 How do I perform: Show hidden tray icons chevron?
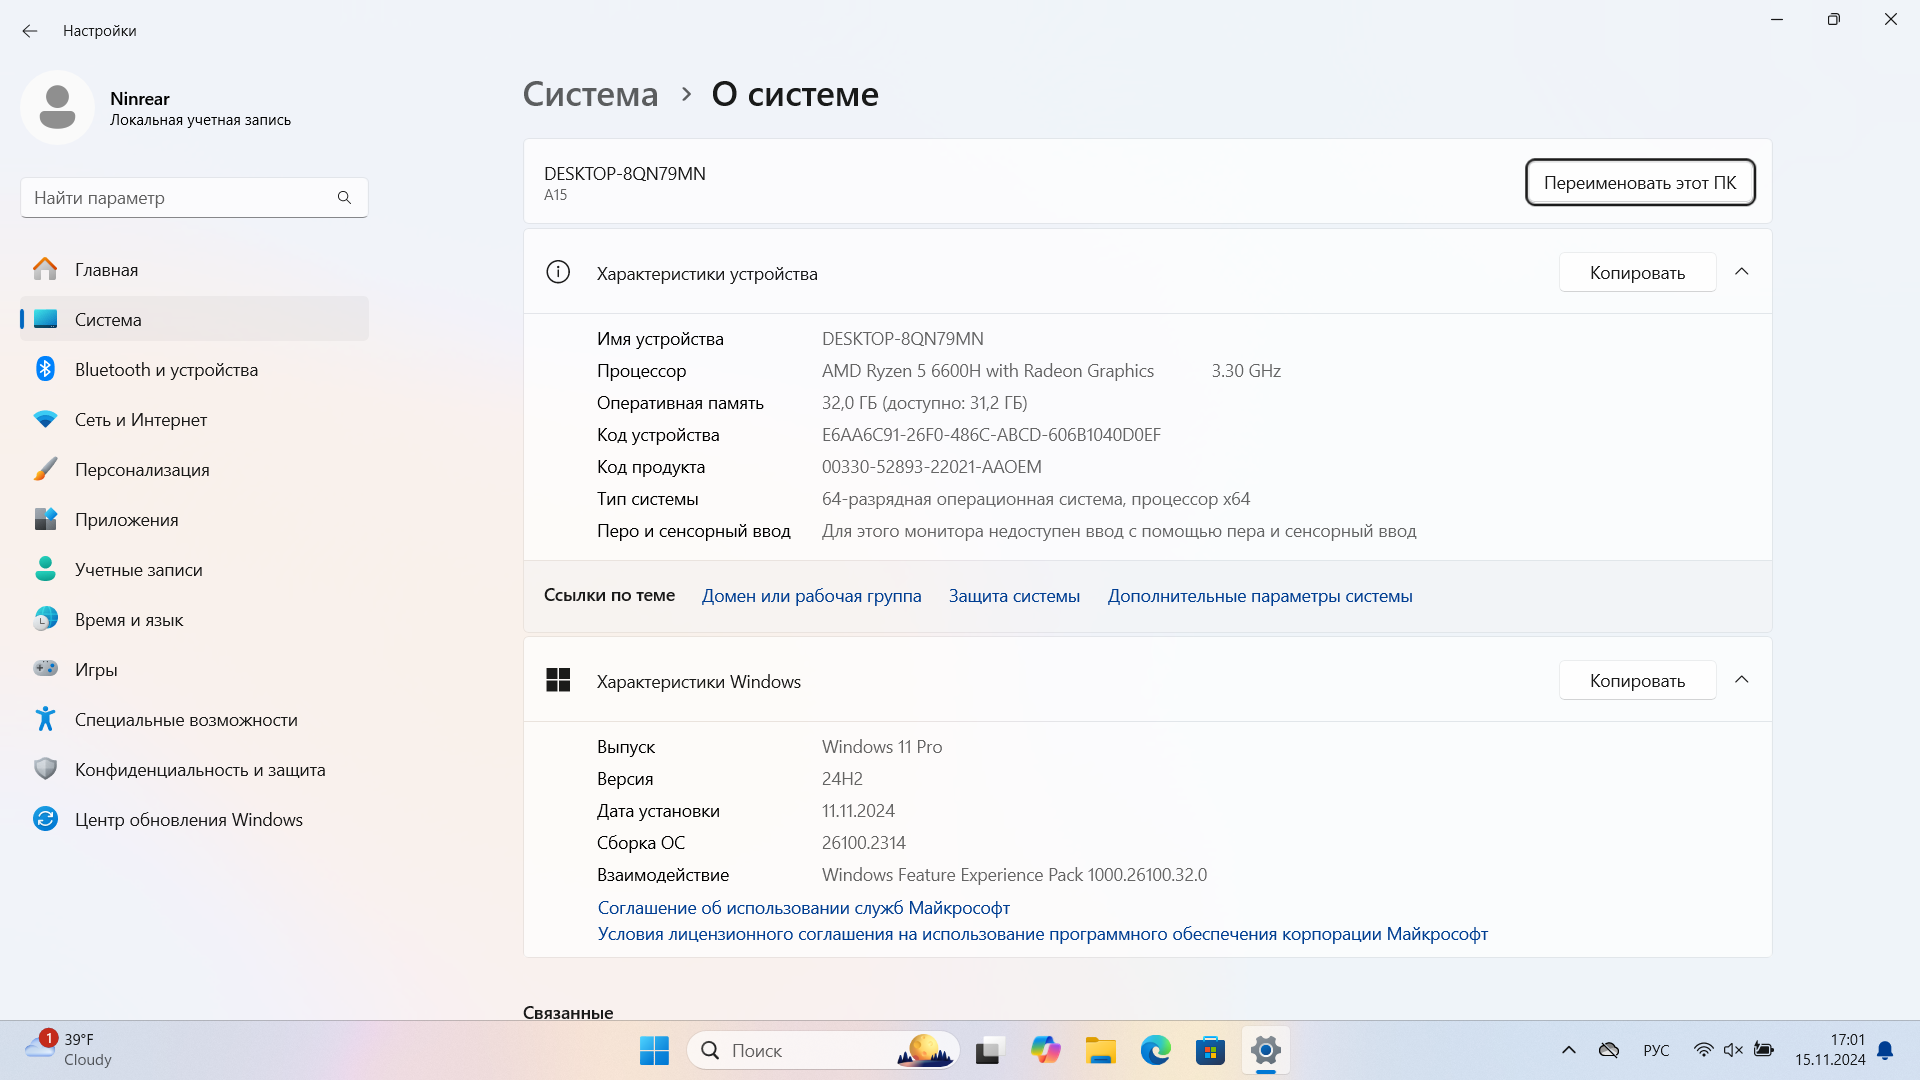click(1568, 1050)
